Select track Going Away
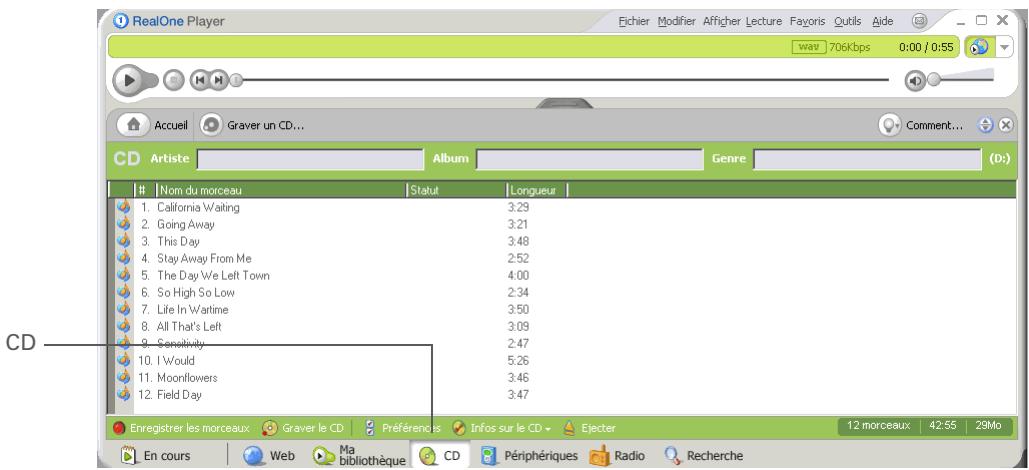Image resolution: width=1029 pixels, height=470 pixels. 186,224
